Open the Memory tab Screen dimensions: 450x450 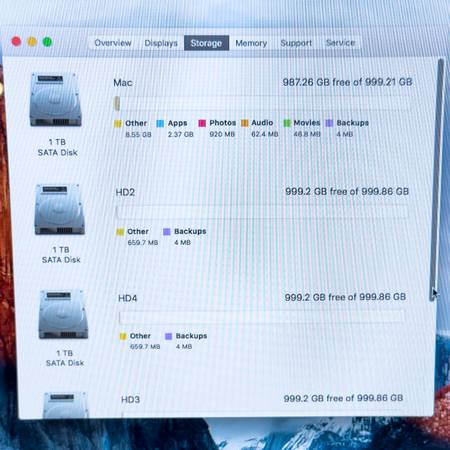251,43
